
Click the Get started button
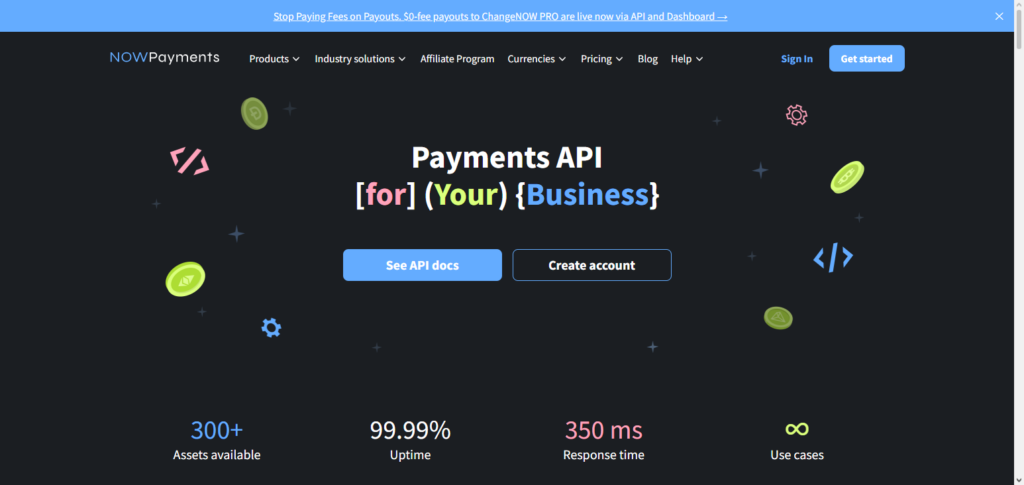(867, 59)
